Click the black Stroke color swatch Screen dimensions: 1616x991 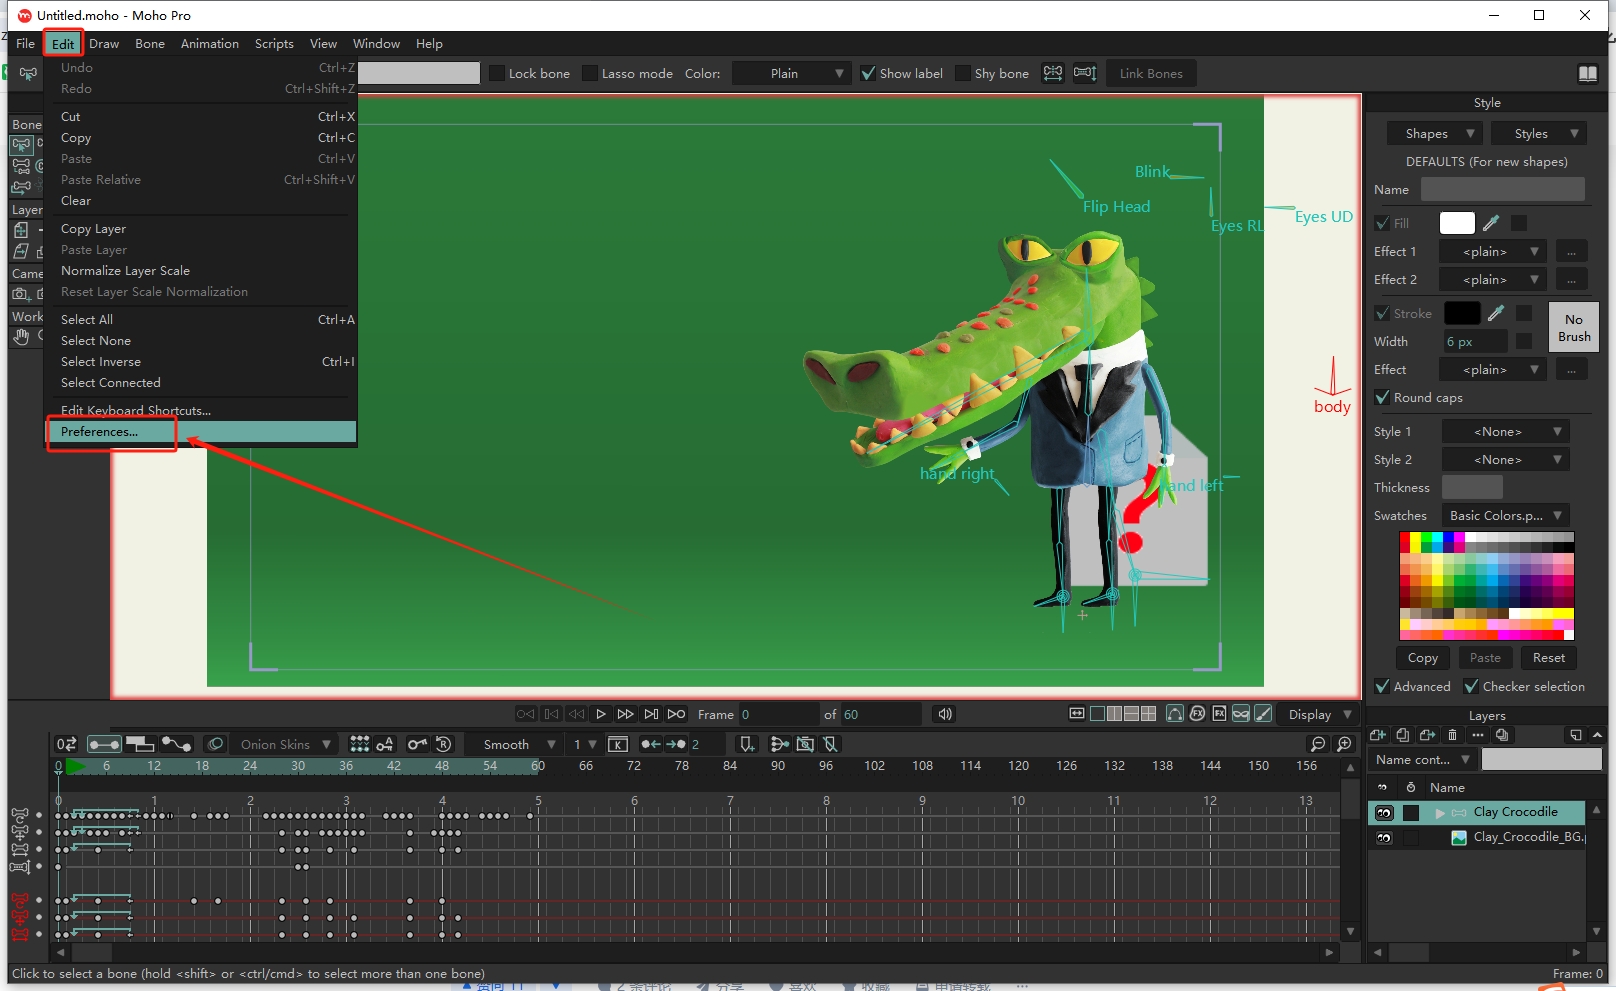tap(1461, 314)
